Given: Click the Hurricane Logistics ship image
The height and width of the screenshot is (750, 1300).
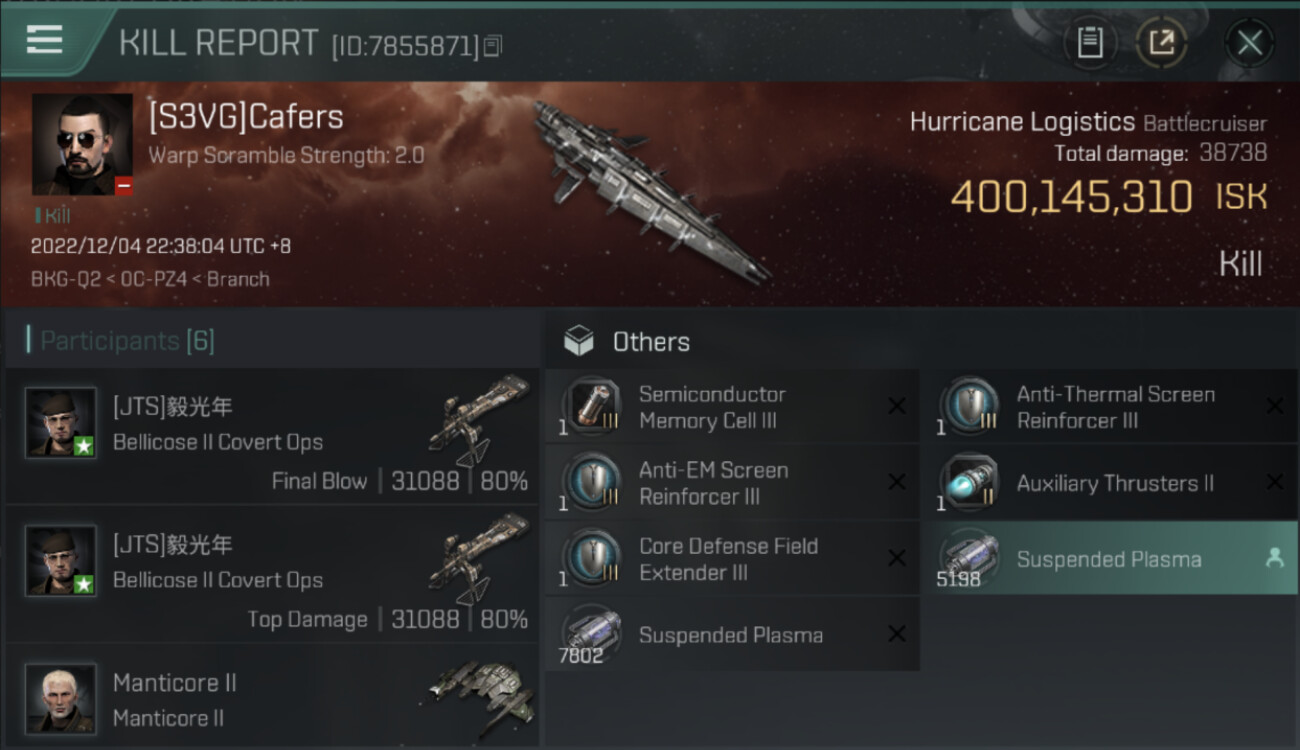Looking at the screenshot, I should point(651,191).
